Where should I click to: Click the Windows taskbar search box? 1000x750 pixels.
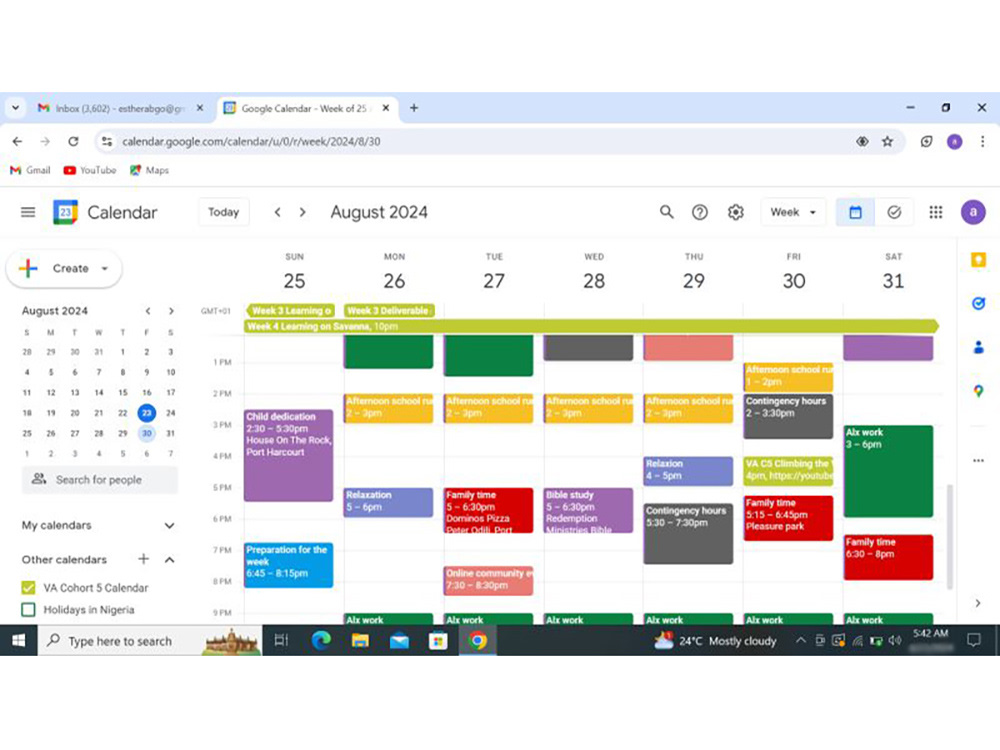click(x=151, y=640)
